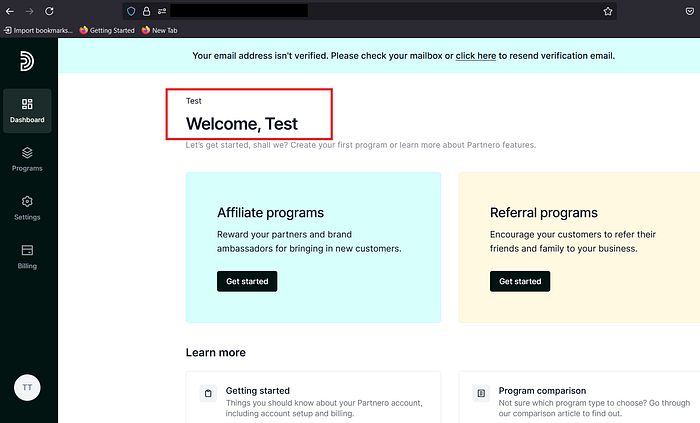Open the Getting Started bookmark

click(x=107, y=30)
